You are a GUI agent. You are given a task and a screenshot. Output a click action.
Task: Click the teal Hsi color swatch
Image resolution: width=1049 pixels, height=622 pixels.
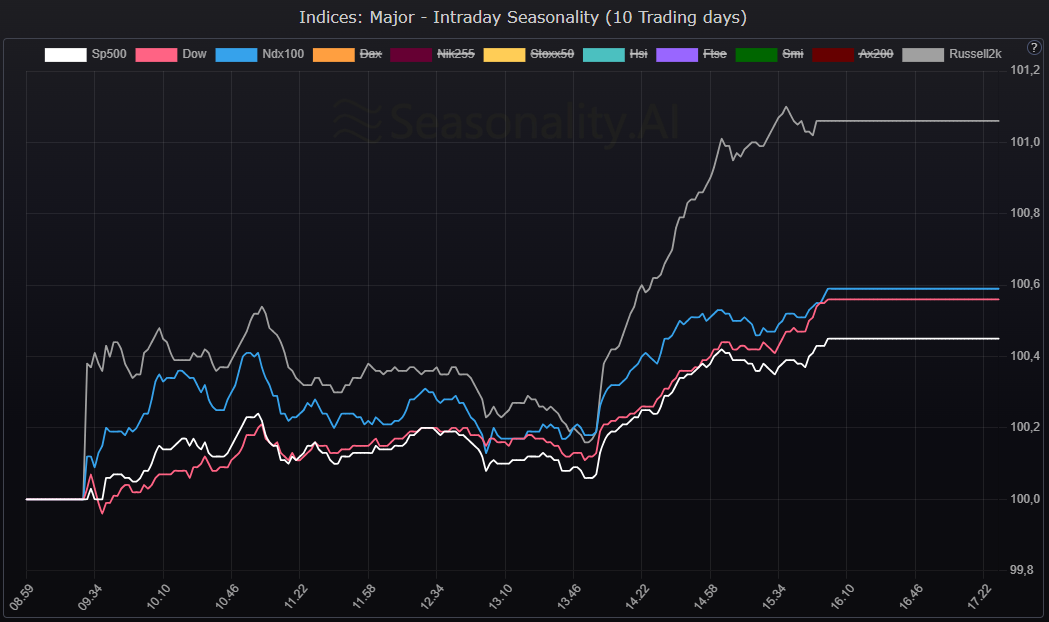coord(603,55)
